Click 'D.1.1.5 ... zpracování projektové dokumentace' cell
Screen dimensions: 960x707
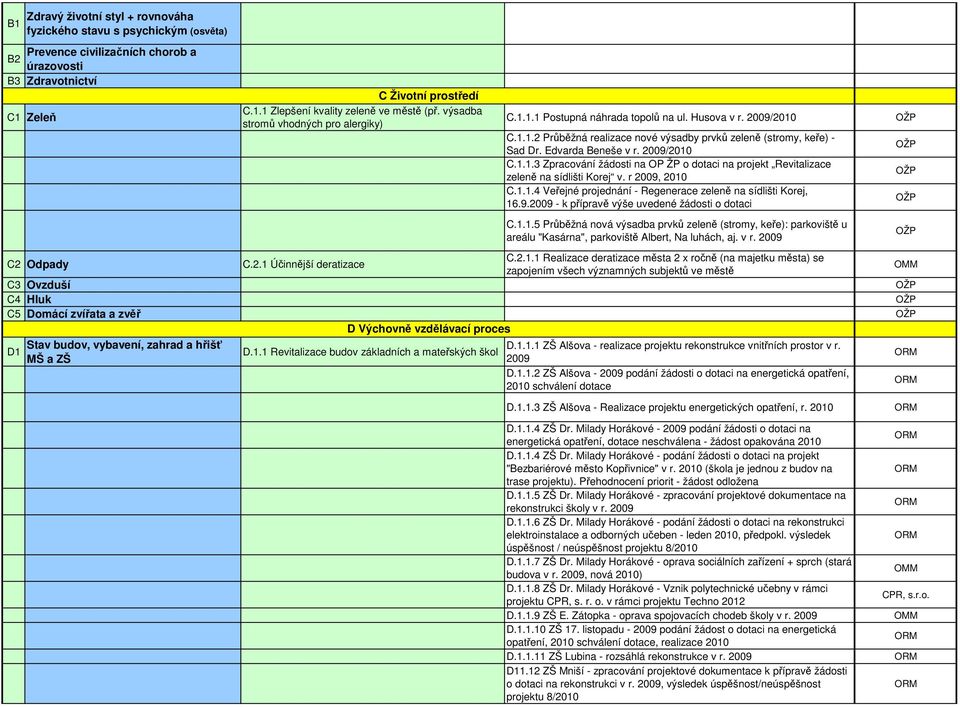(x=680, y=502)
